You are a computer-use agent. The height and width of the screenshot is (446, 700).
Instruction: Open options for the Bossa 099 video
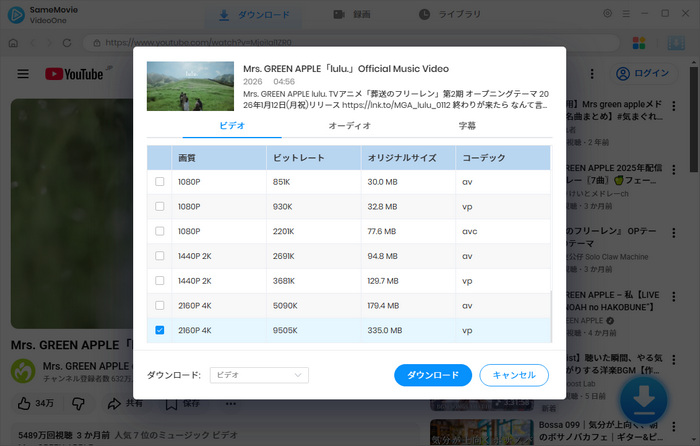pyautogui.click(x=674, y=425)
